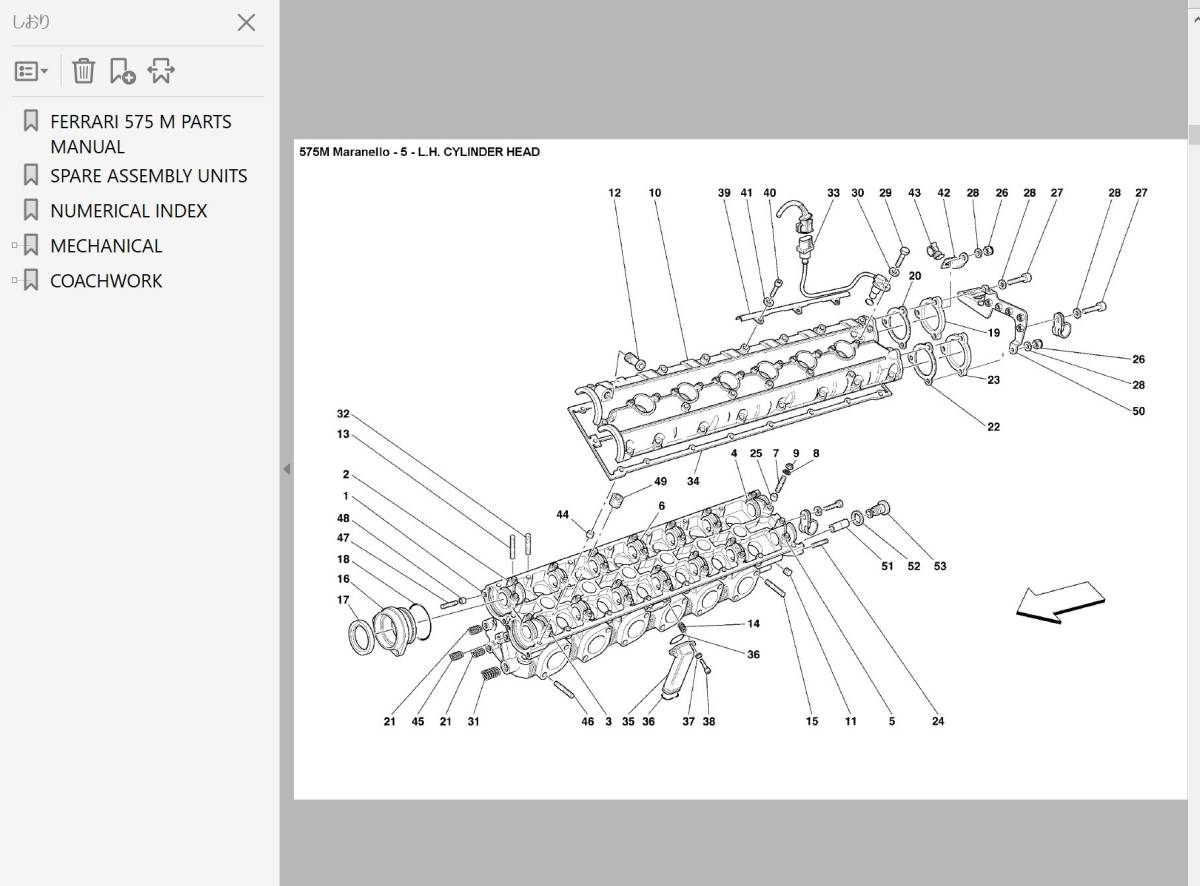The height and width of the screenshot is (886, 1200).
Task: Click part number 49 in the diagram
Action: 660,482
